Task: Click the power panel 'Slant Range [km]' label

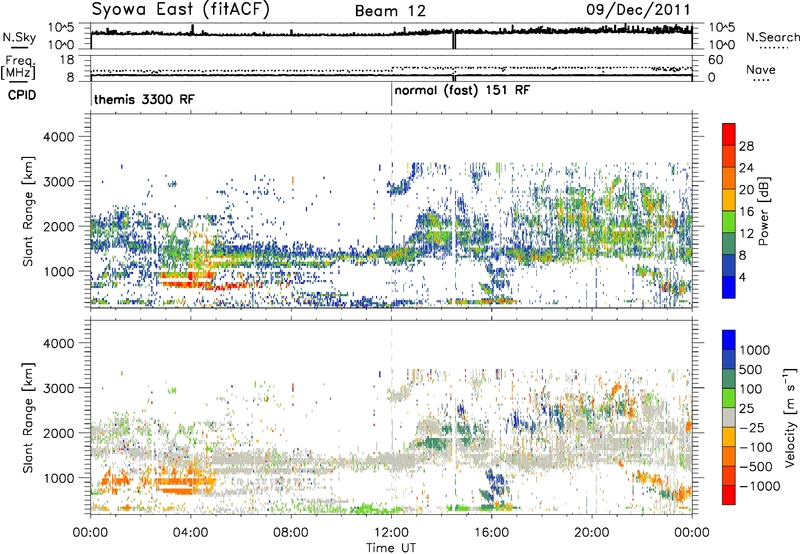Action: click(x=28, y=211)
